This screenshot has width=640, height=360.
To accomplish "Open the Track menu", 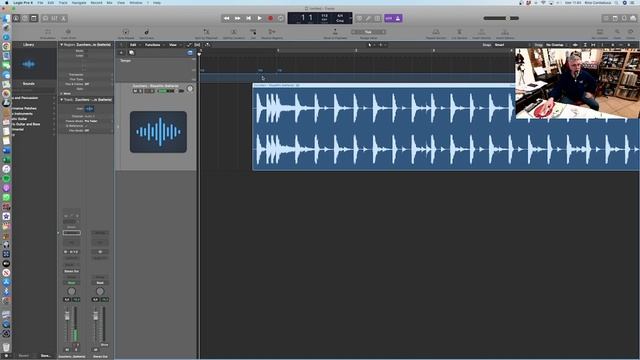I will tap(63, 2).
